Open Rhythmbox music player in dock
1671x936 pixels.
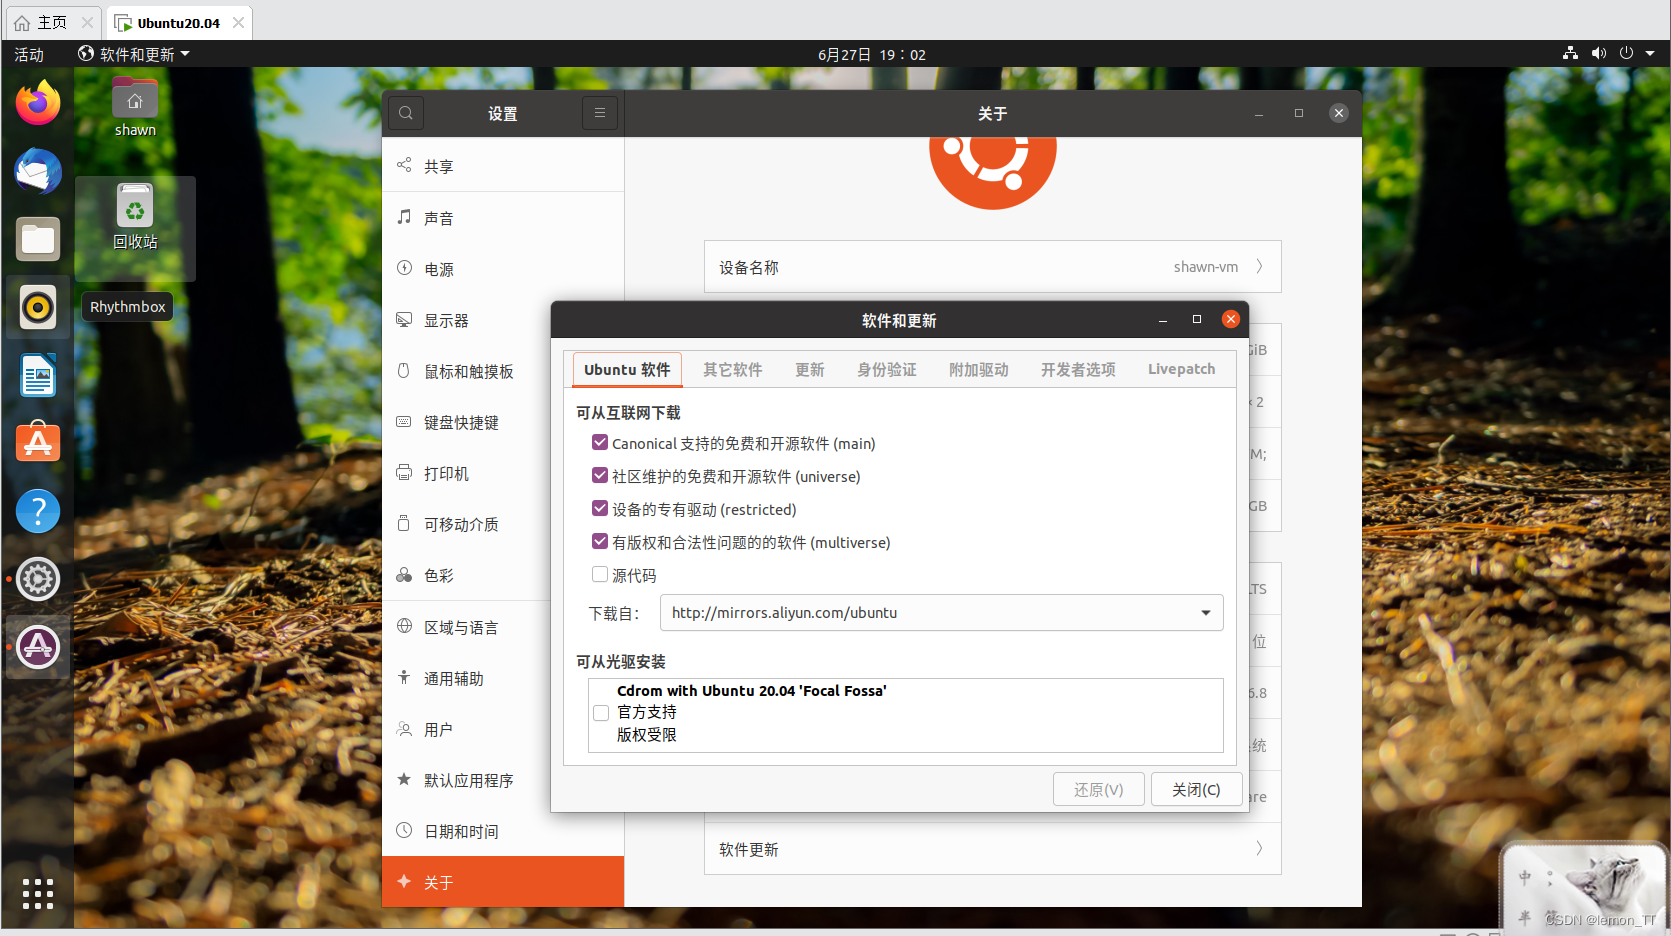38,307
